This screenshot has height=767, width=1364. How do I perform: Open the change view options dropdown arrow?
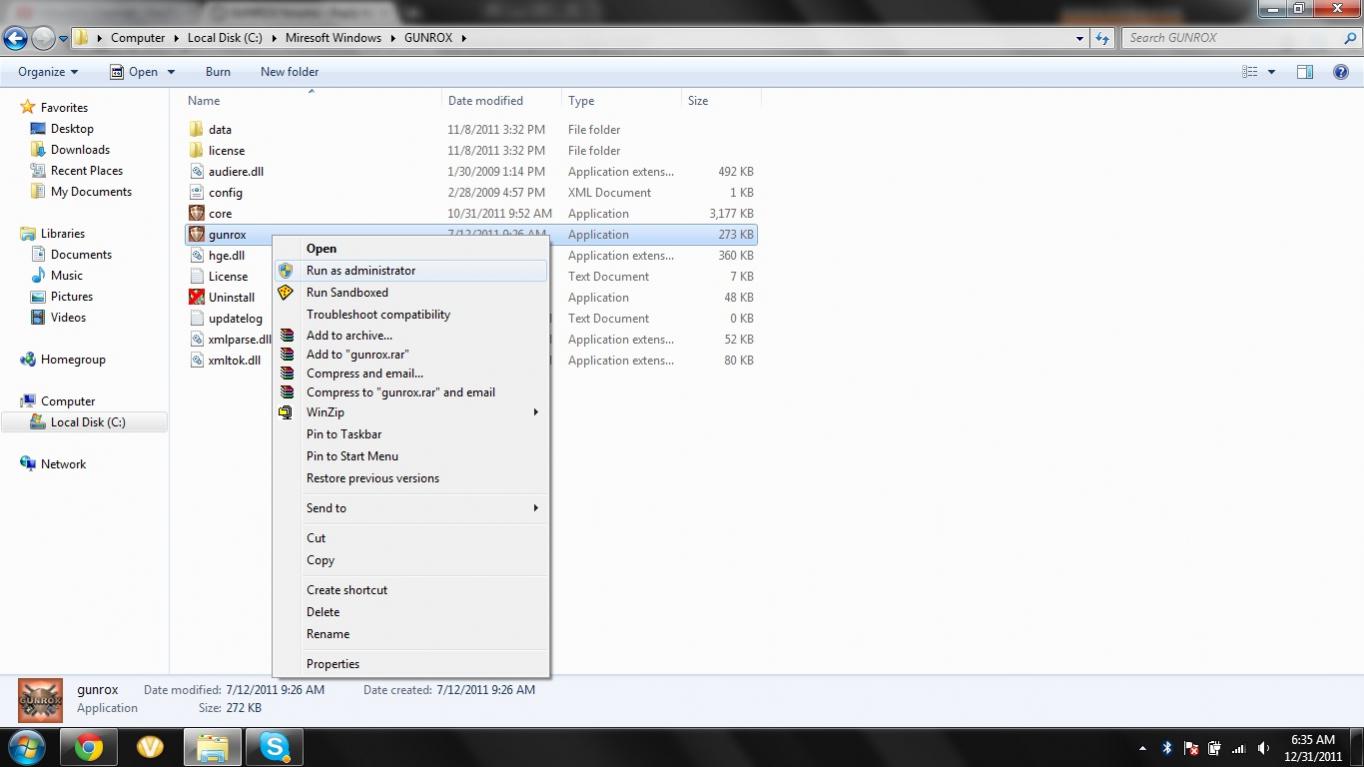point(1272,72)
